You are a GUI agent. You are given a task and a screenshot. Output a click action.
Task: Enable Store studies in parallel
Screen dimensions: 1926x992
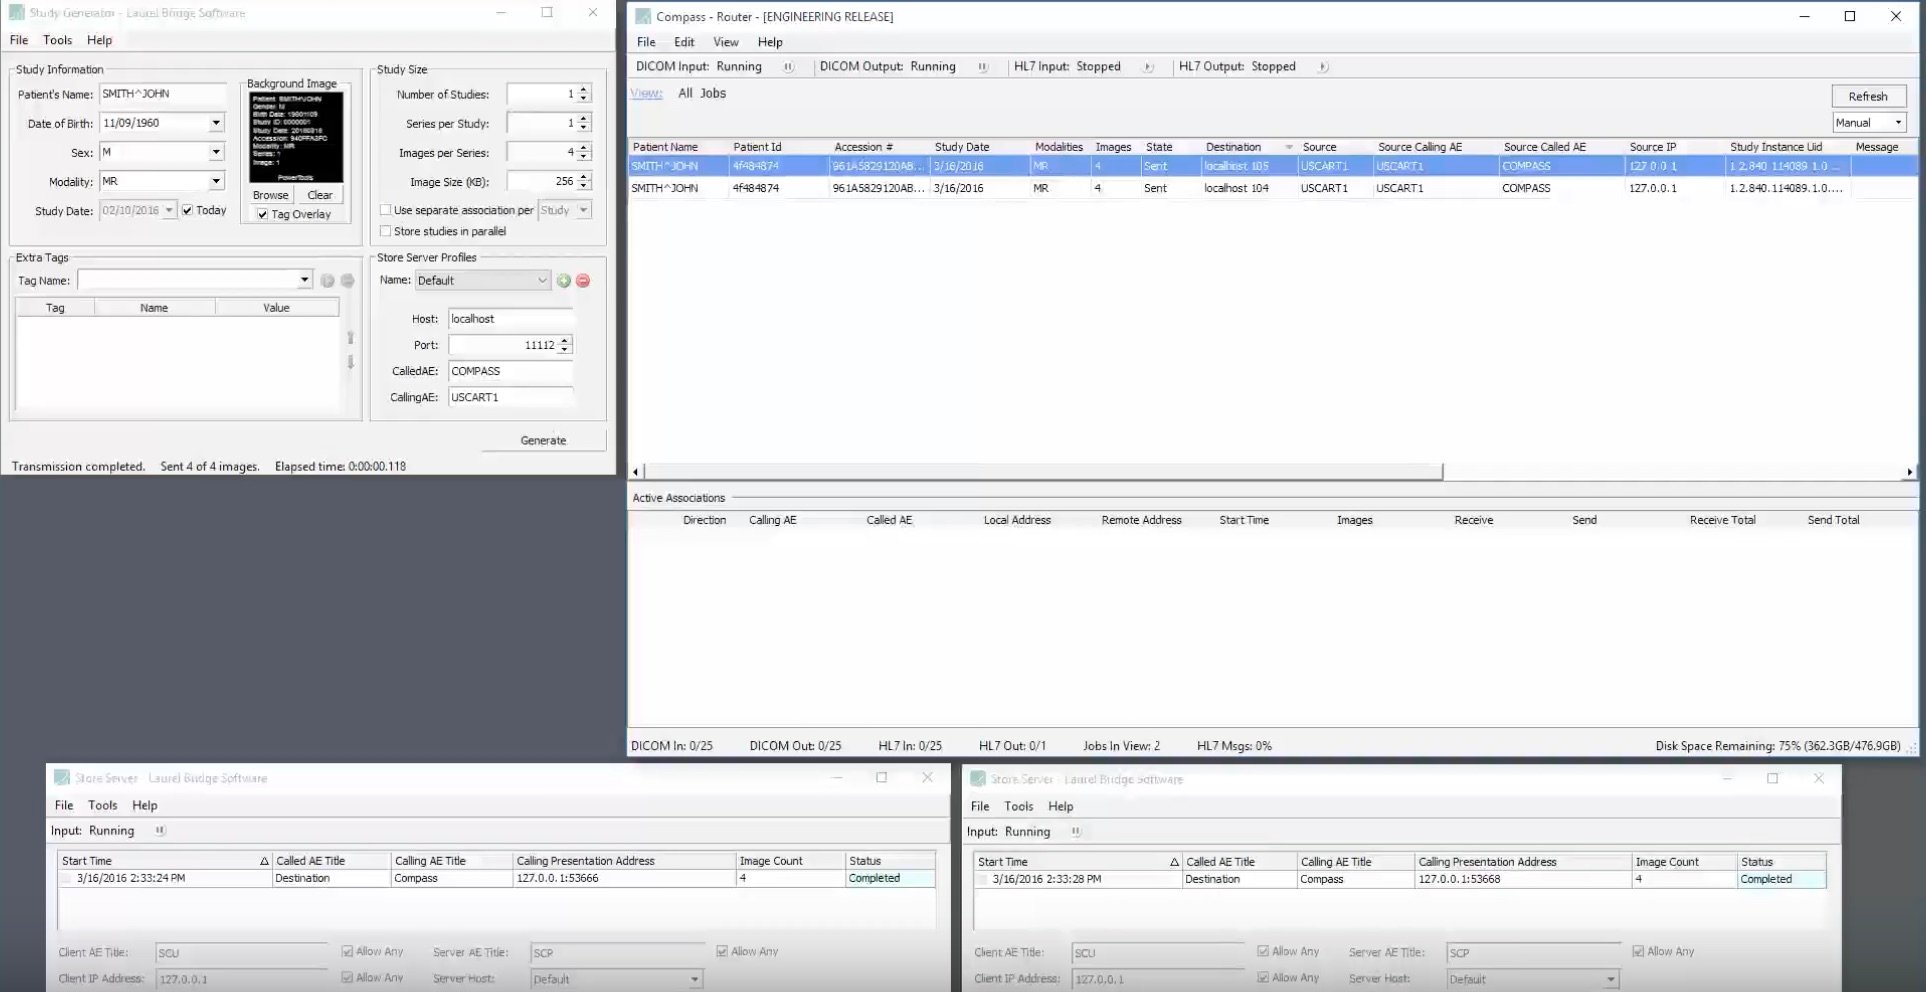click(385, 231)
